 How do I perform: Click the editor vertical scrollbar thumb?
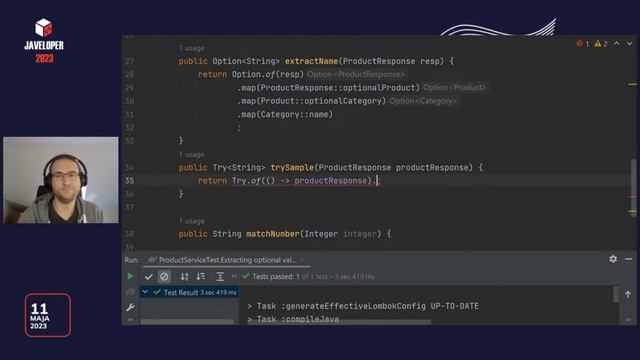[x=633, y=188]
